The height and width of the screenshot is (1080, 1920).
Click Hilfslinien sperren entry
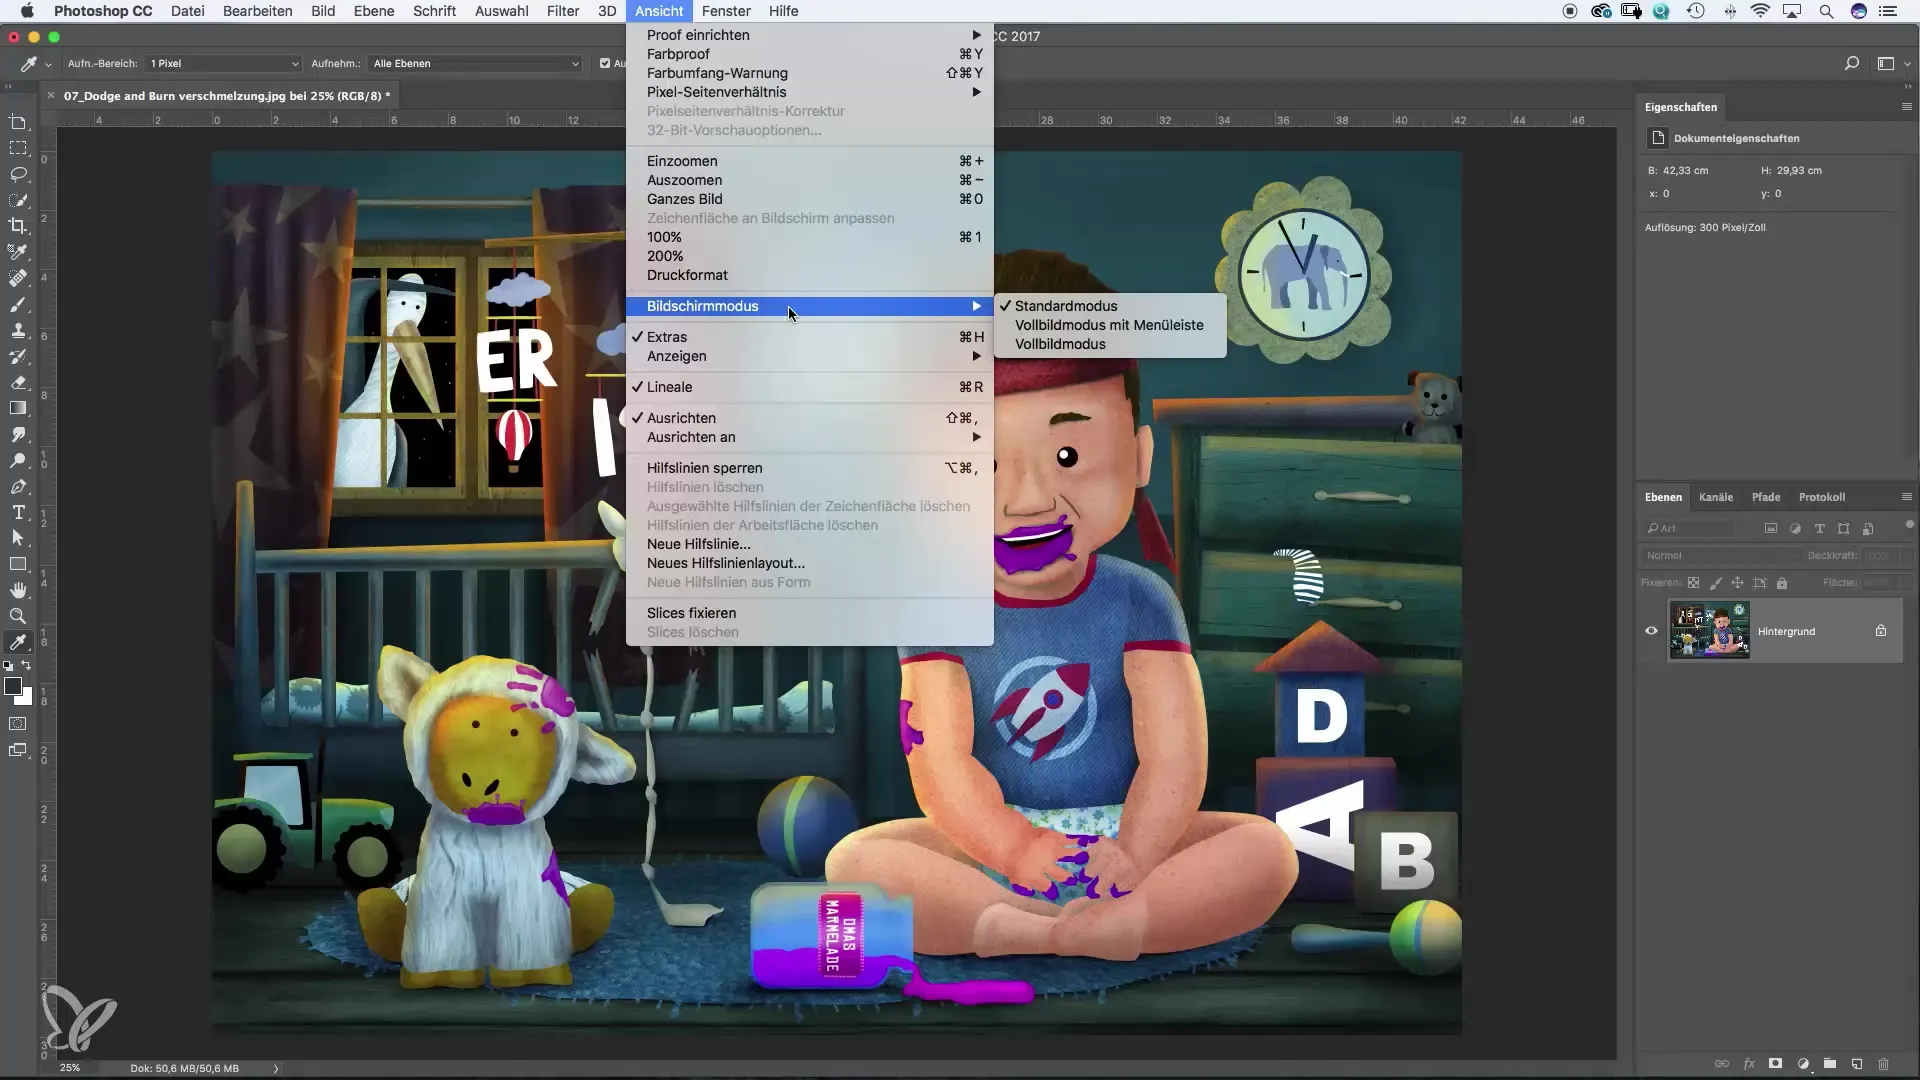[x=810, y=468]
